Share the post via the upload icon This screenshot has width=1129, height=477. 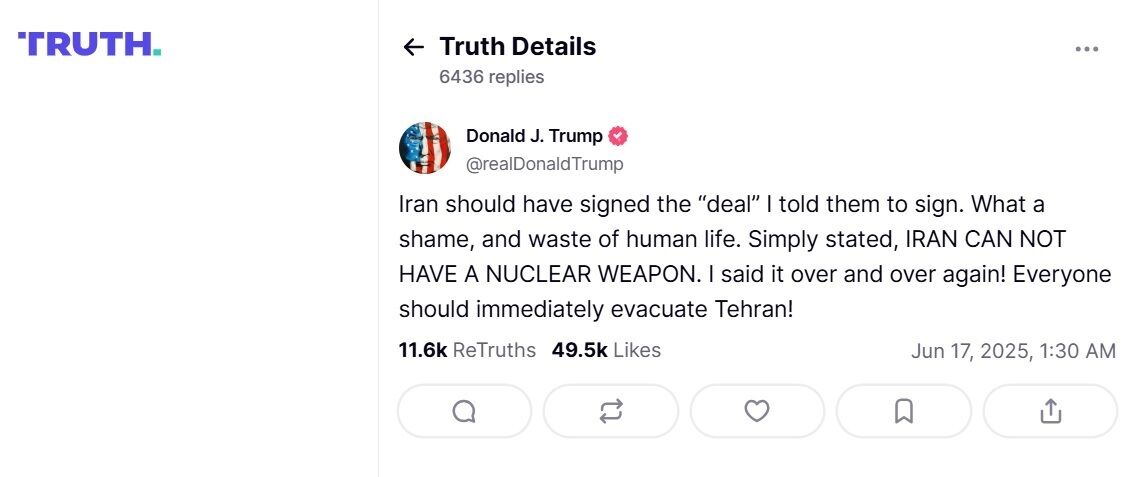[x=1050, y=411]
